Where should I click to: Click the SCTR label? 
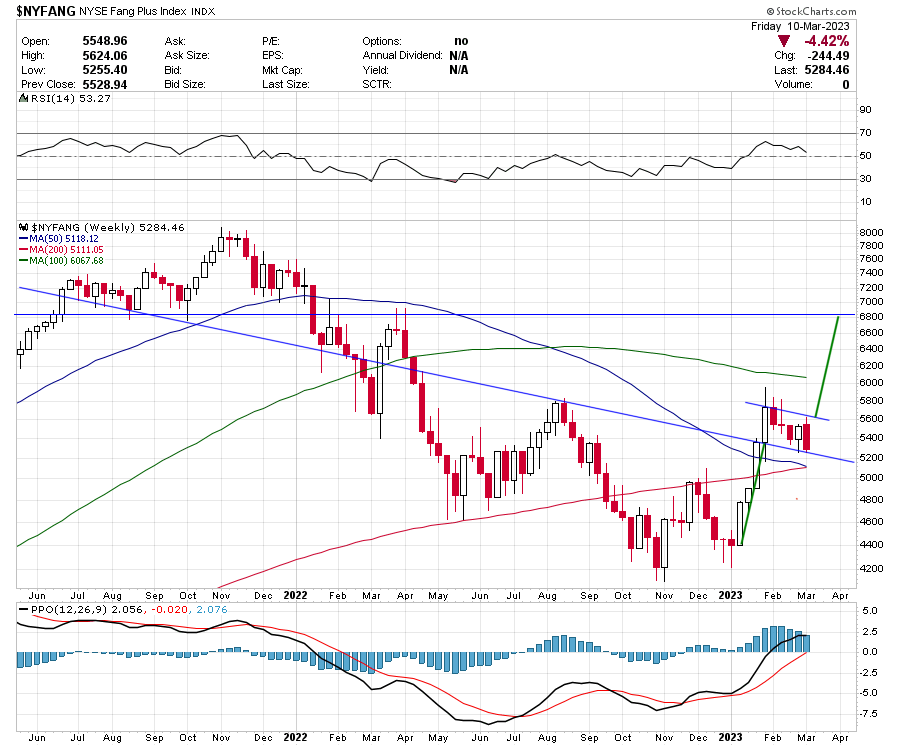coord(377,84)
